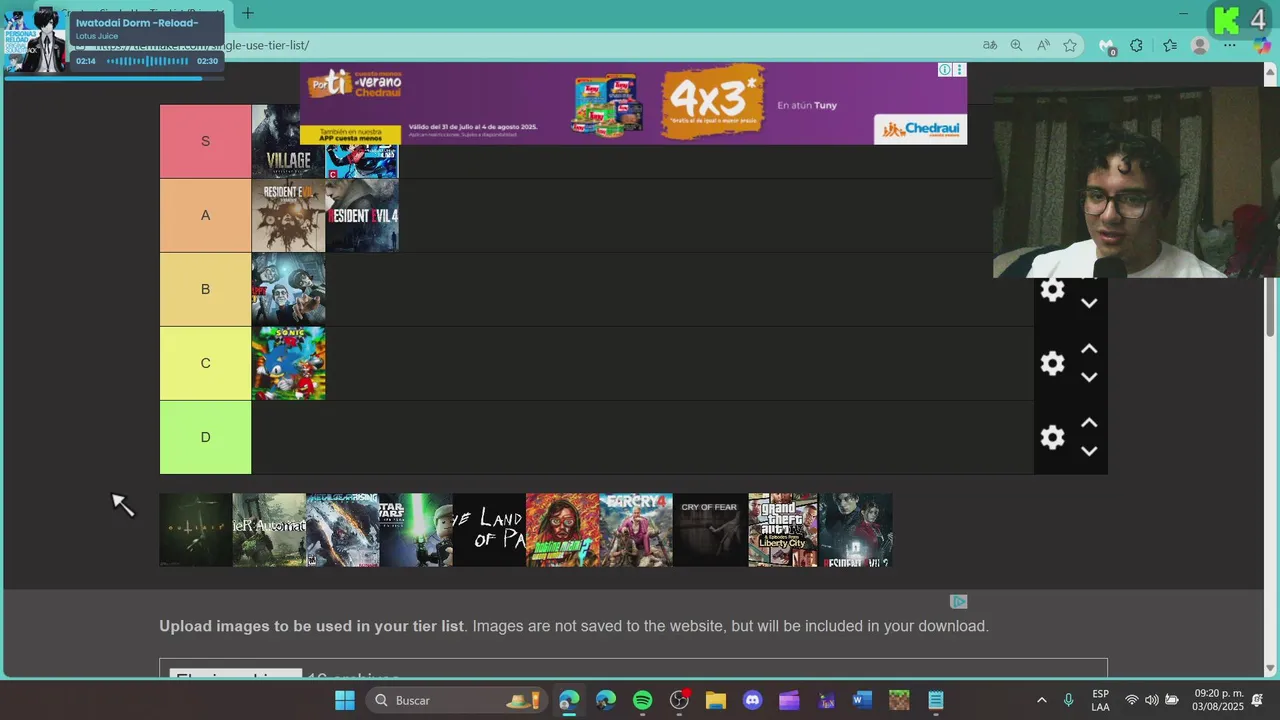The width and height of the screenshot is (1280, 720).
Task: Click the ad info icon on banner
Action: click(x=945, y=70)
